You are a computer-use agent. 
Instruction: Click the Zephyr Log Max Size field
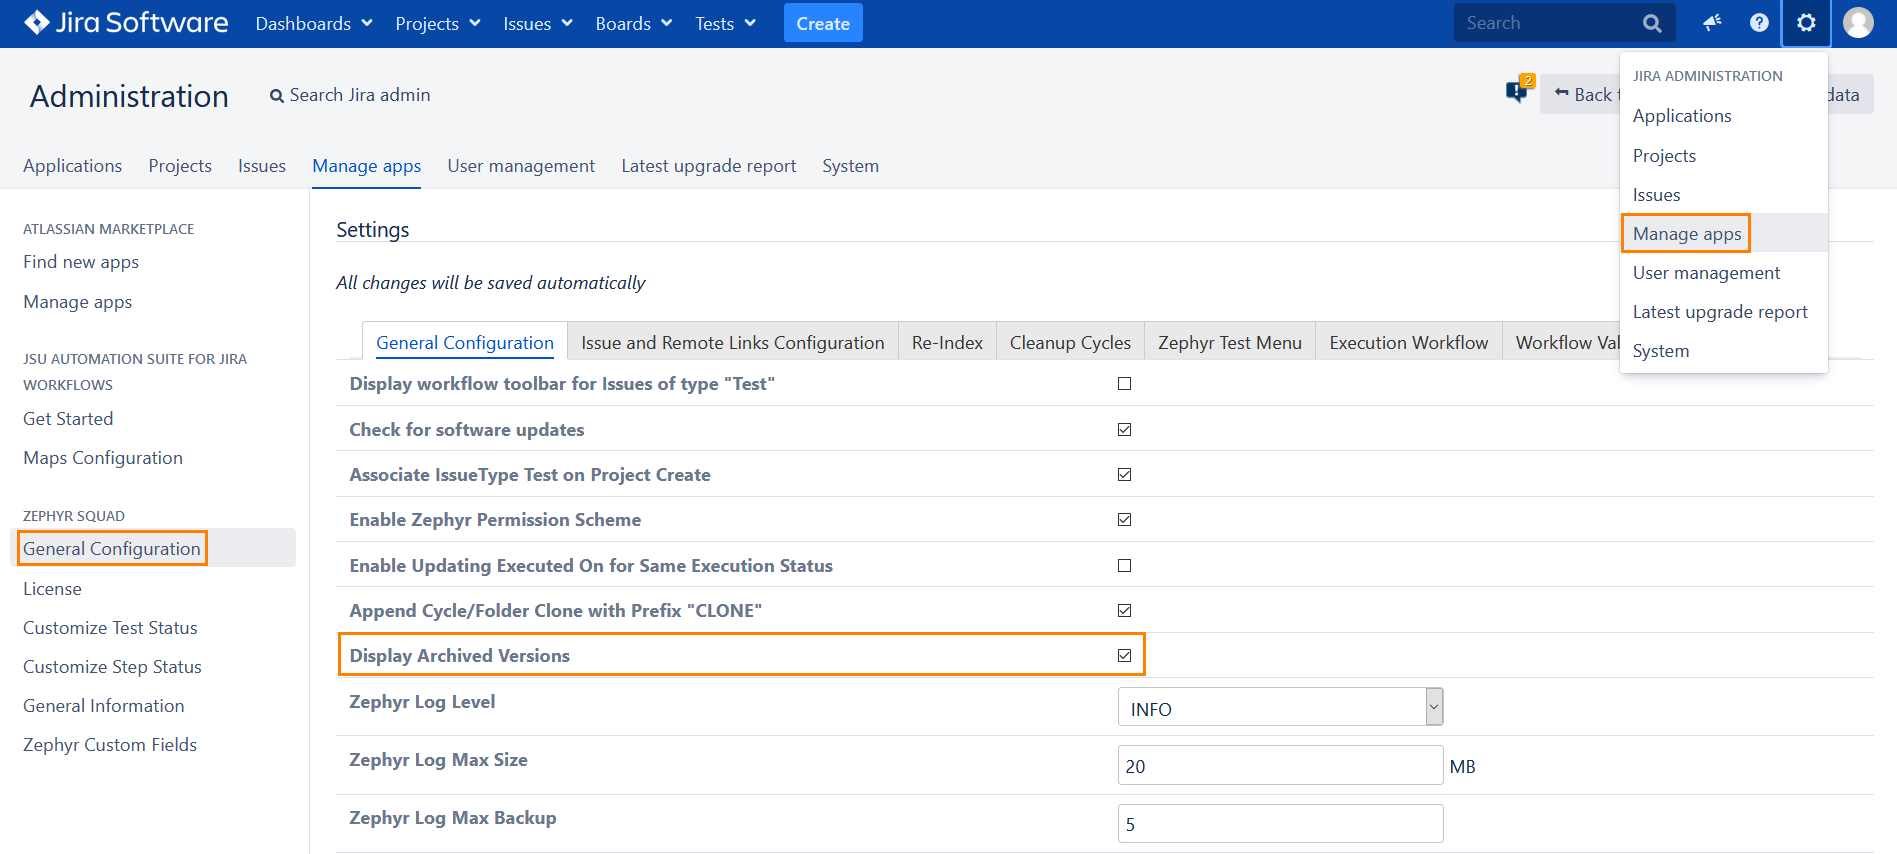1280,766
